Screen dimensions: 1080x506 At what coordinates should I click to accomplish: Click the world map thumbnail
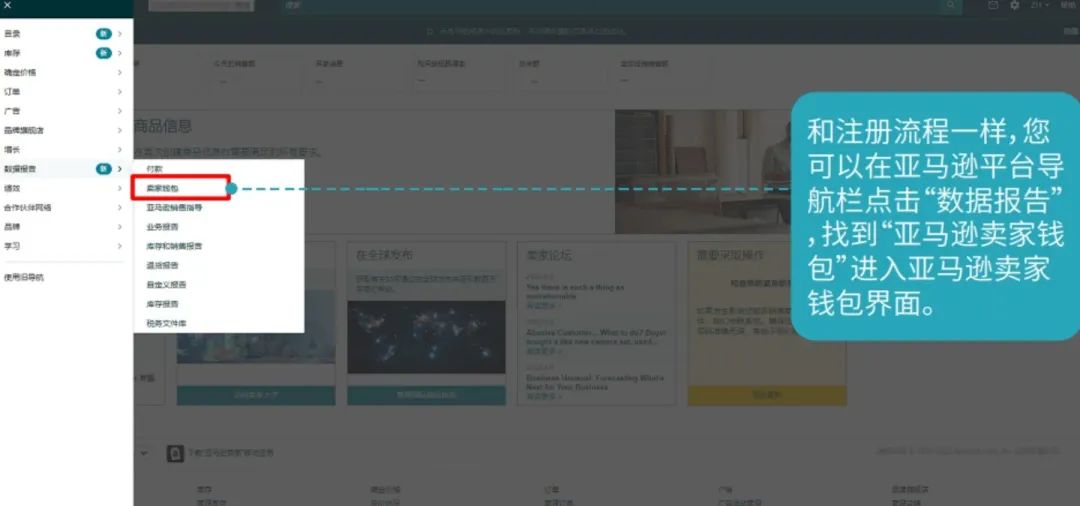(426, 337)
